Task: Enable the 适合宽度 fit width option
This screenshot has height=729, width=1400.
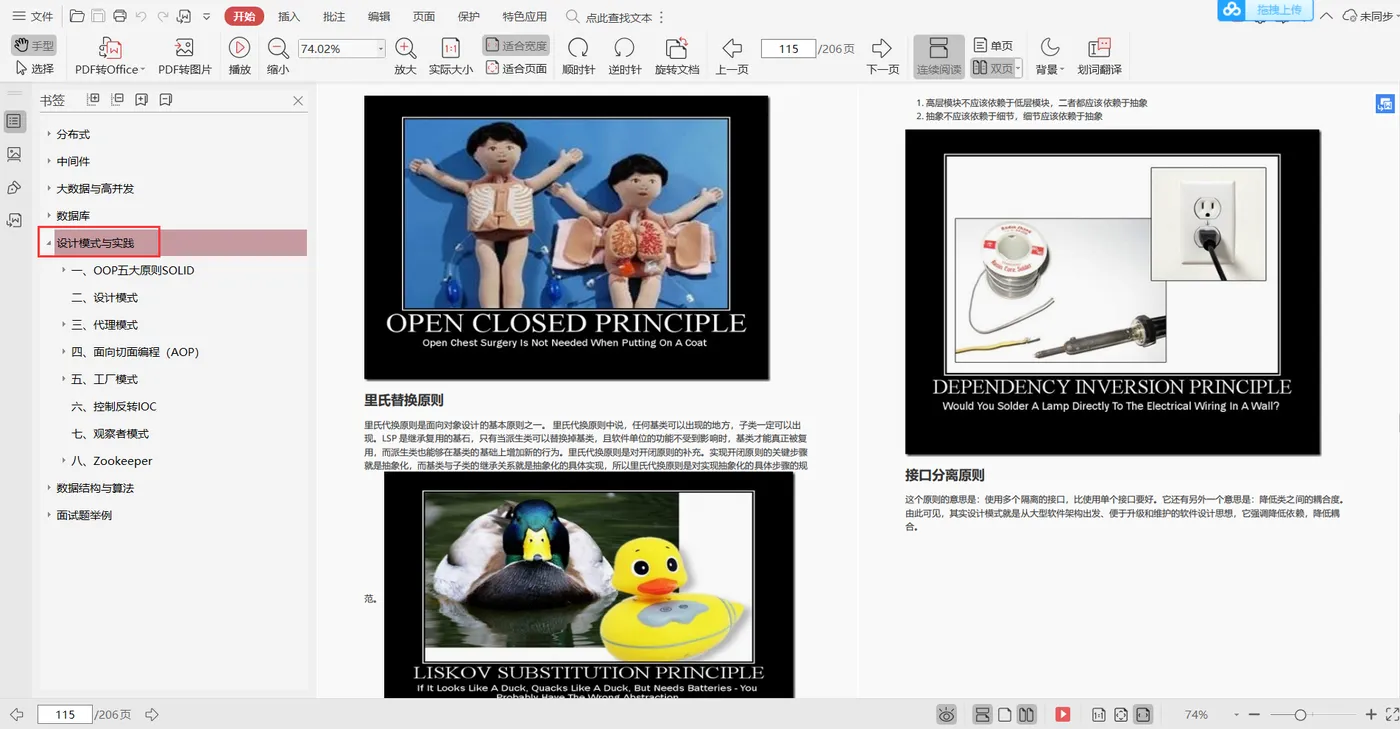Action: 516,46
